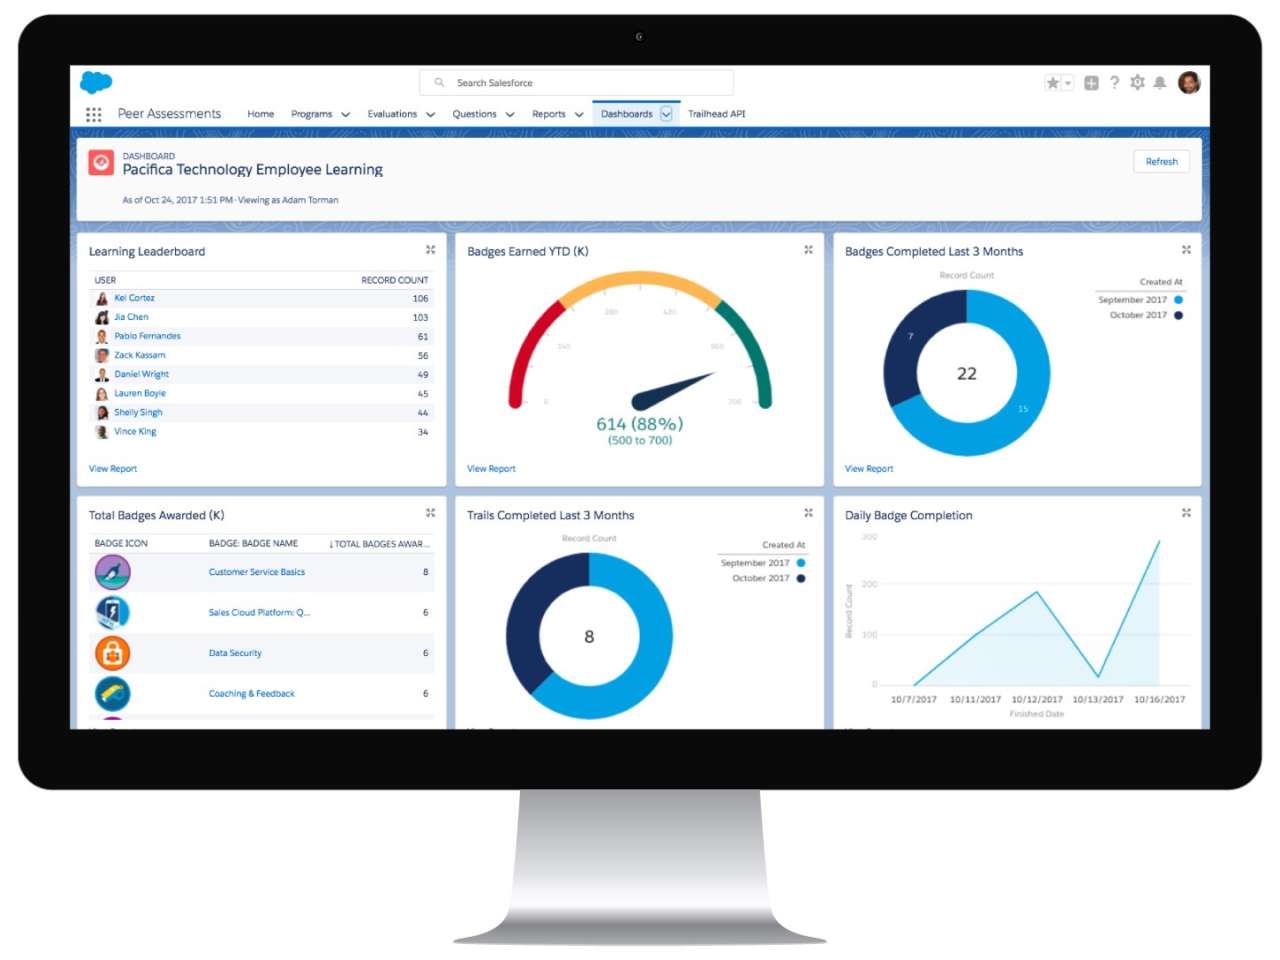Click the Peer Assessments app name
This screenshot has height=960, width=1280.
[169, 114]
